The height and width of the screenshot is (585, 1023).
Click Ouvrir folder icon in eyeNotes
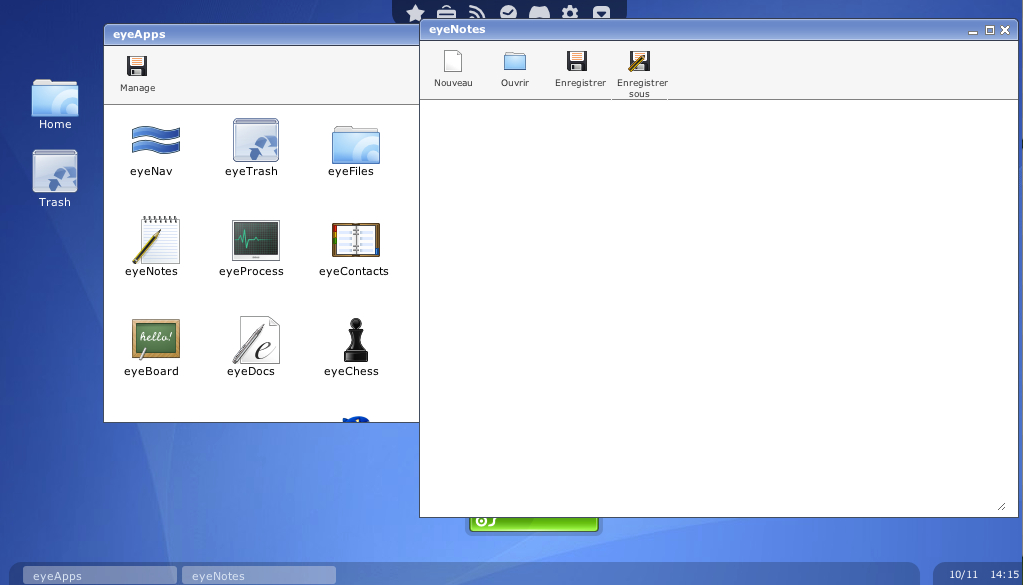(515, 61)
